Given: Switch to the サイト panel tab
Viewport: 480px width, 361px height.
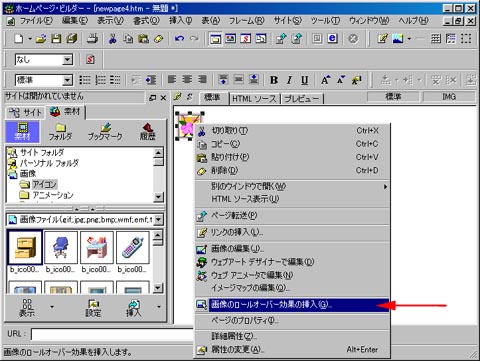Looking at the screenshot, I should pos(25,113).
